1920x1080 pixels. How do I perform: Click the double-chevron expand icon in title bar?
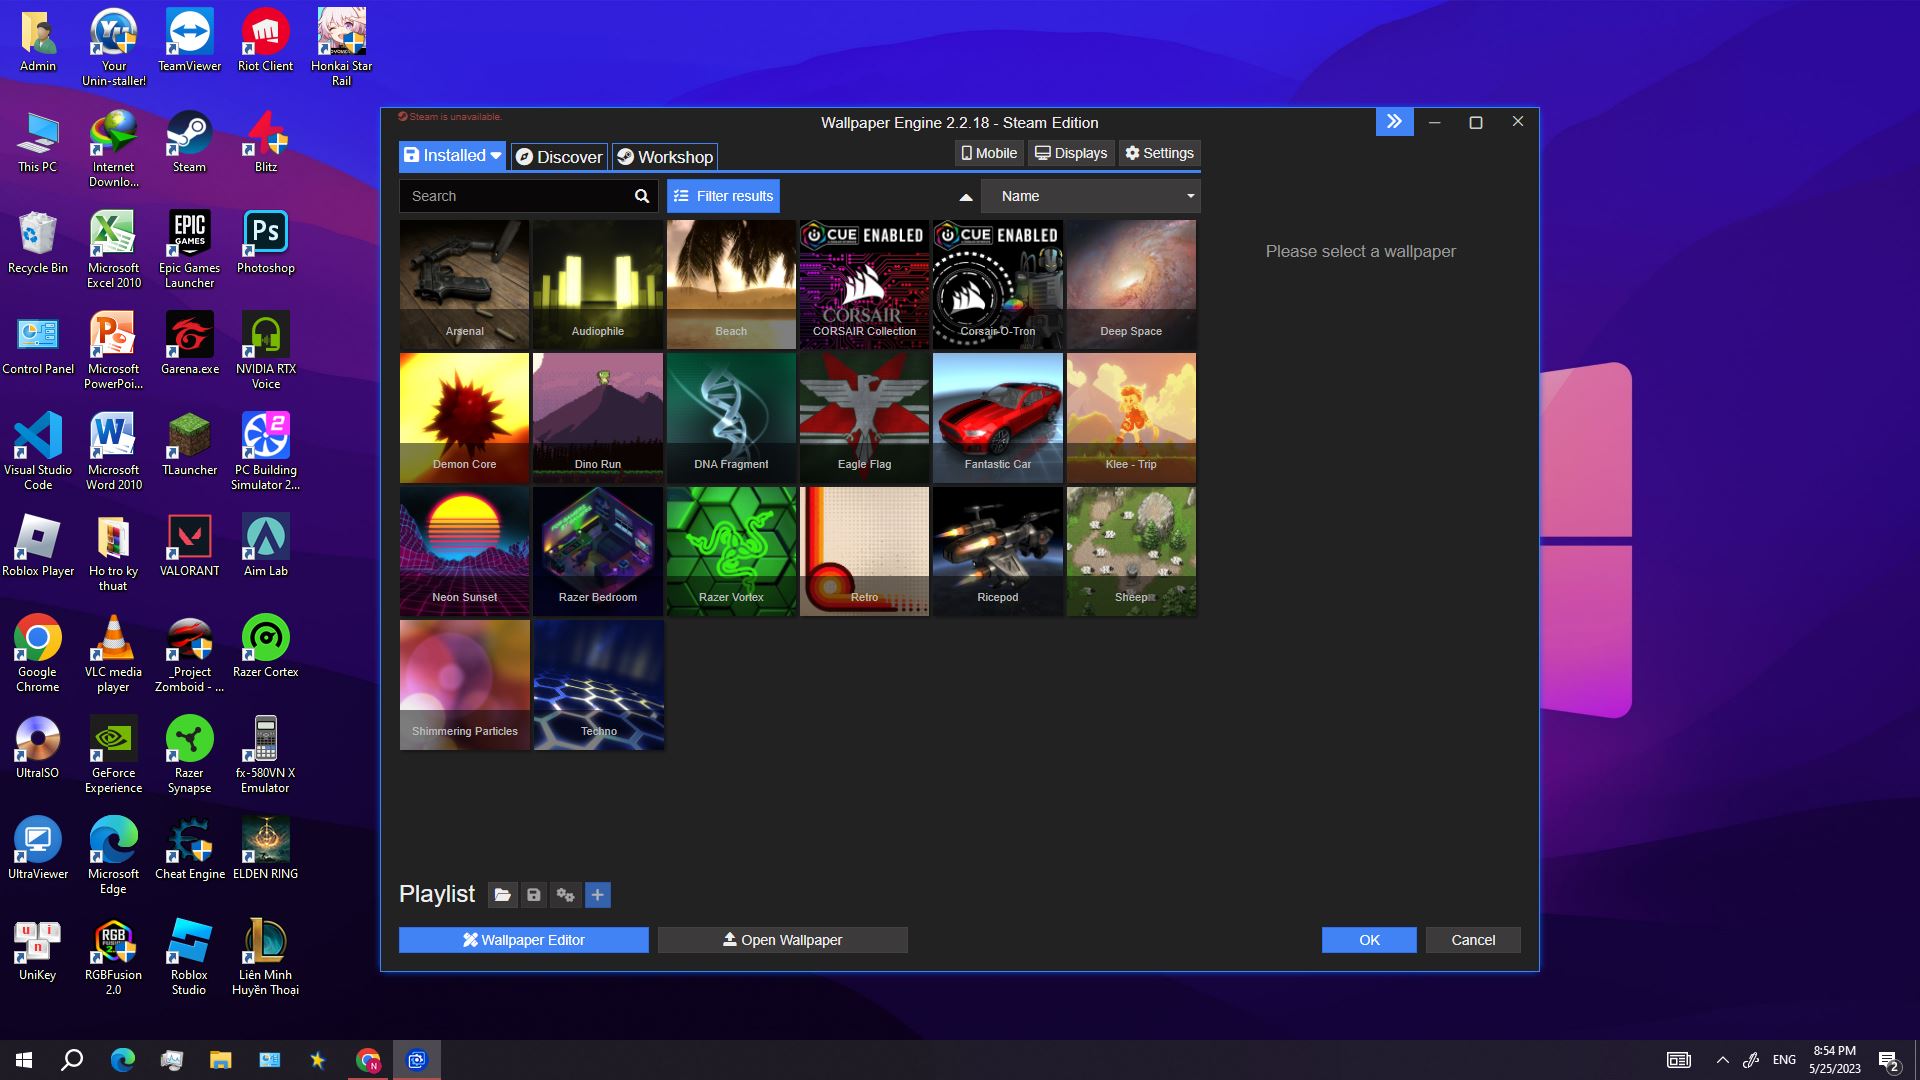(1394, 122)
